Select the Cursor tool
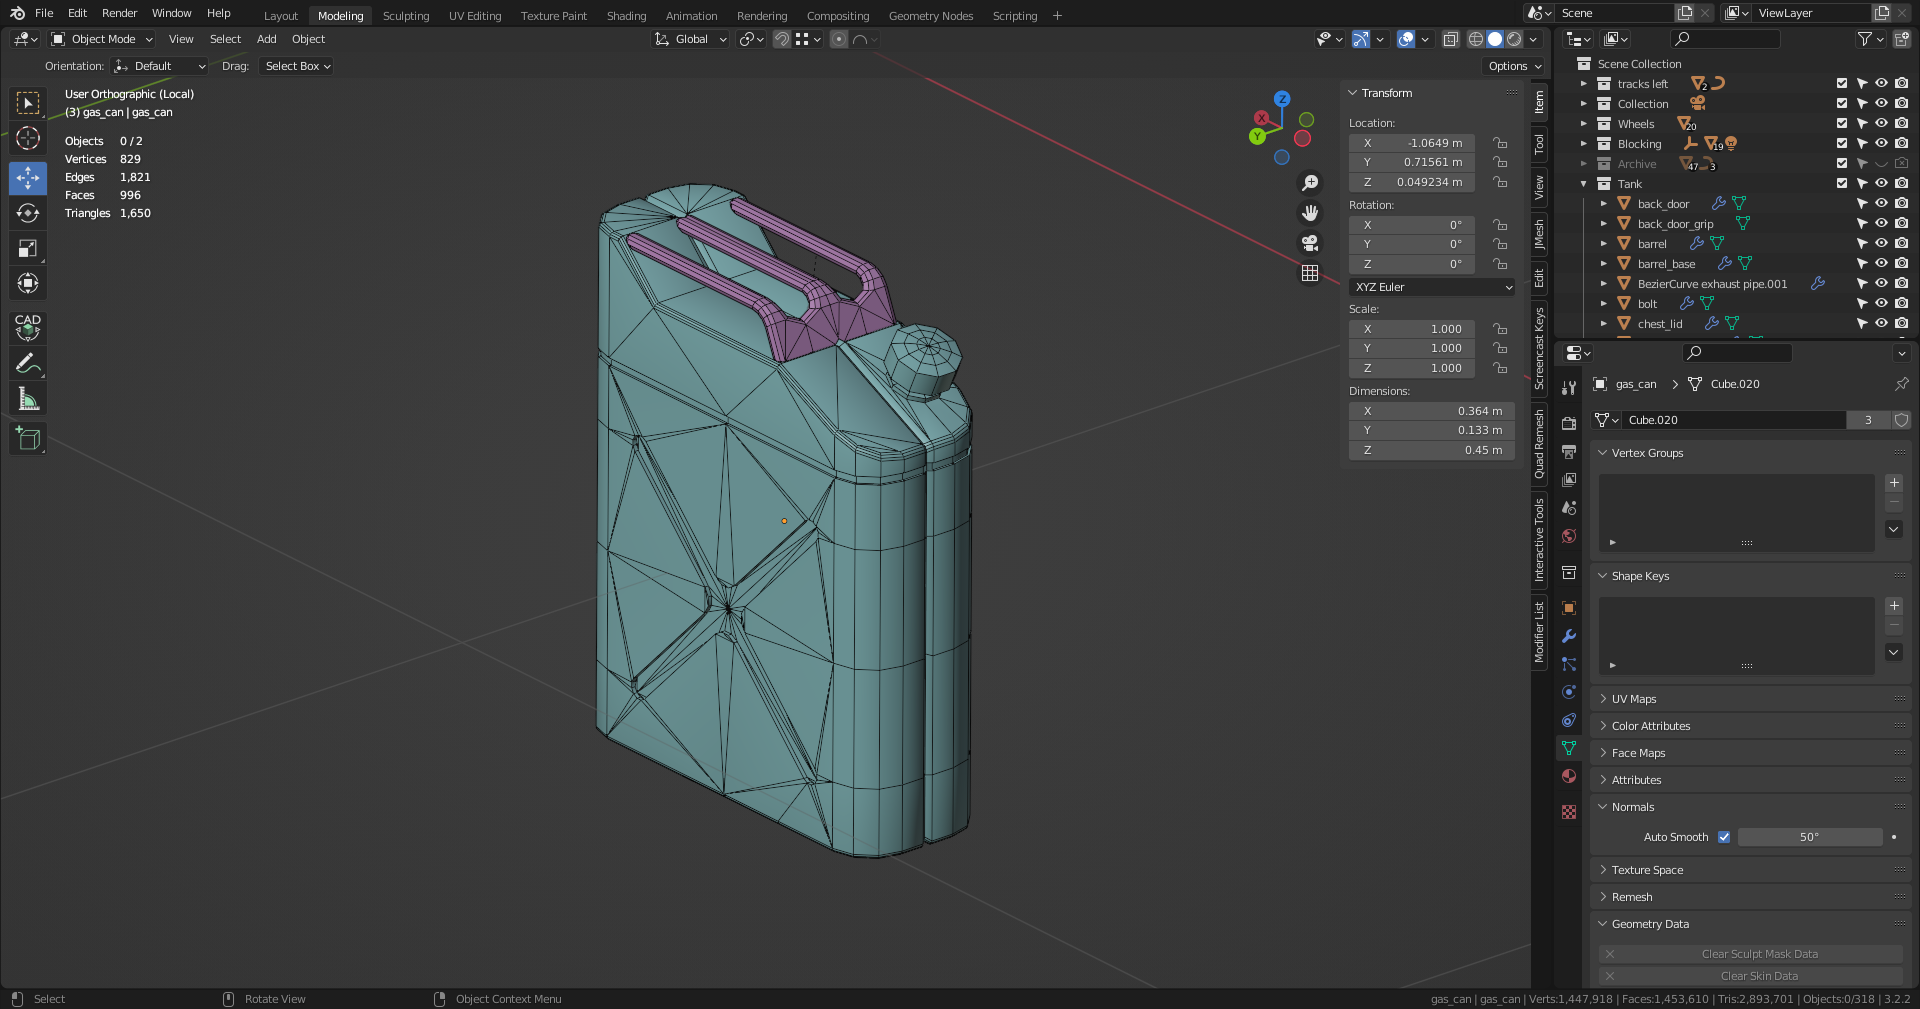The width and height of the screenshot is (1920, 1009). (28, 138)
